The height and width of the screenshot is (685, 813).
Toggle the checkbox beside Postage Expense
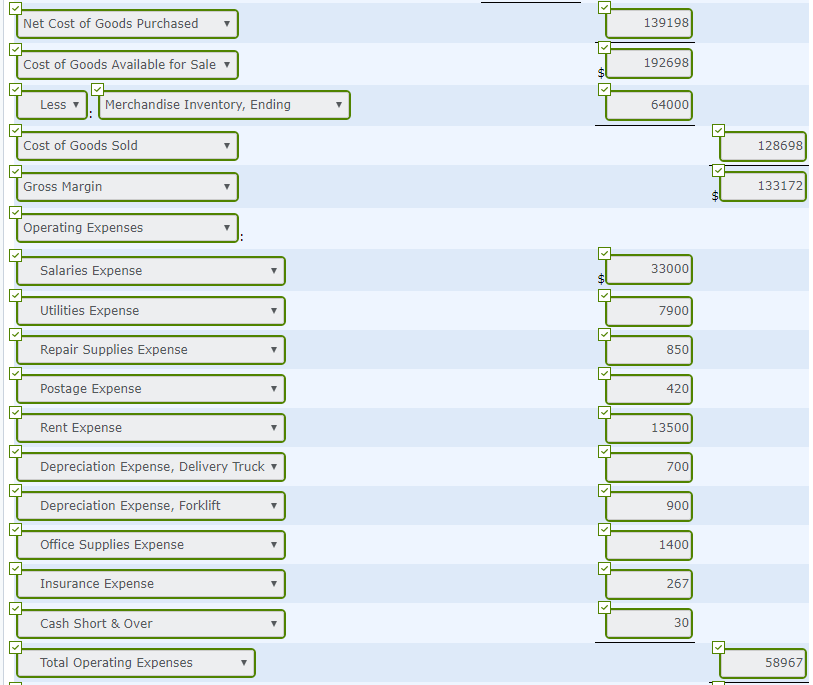(14, 372)
